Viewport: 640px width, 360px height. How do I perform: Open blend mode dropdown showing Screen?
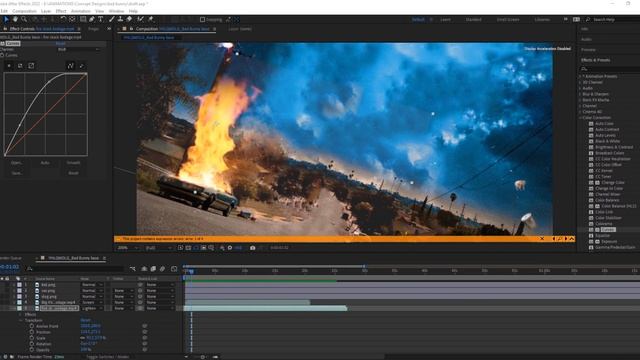pos(92,302)
